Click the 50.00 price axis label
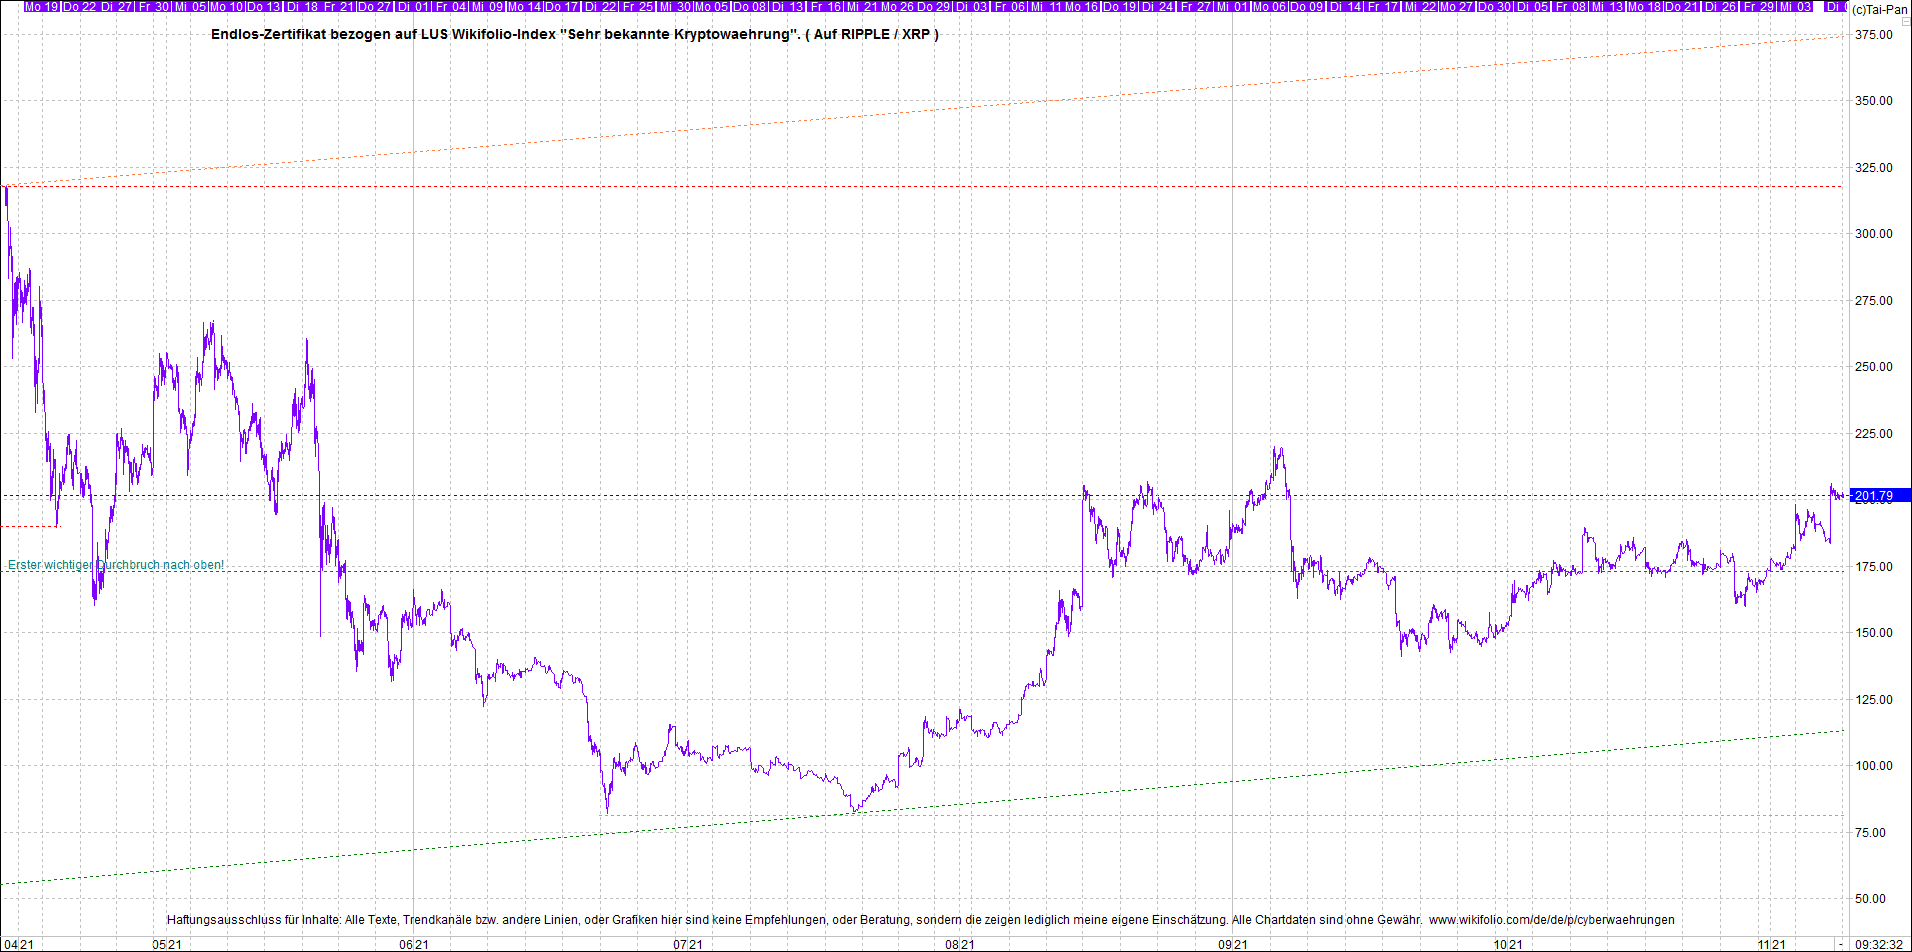 pyautogui.click(x=1873, y=899)
